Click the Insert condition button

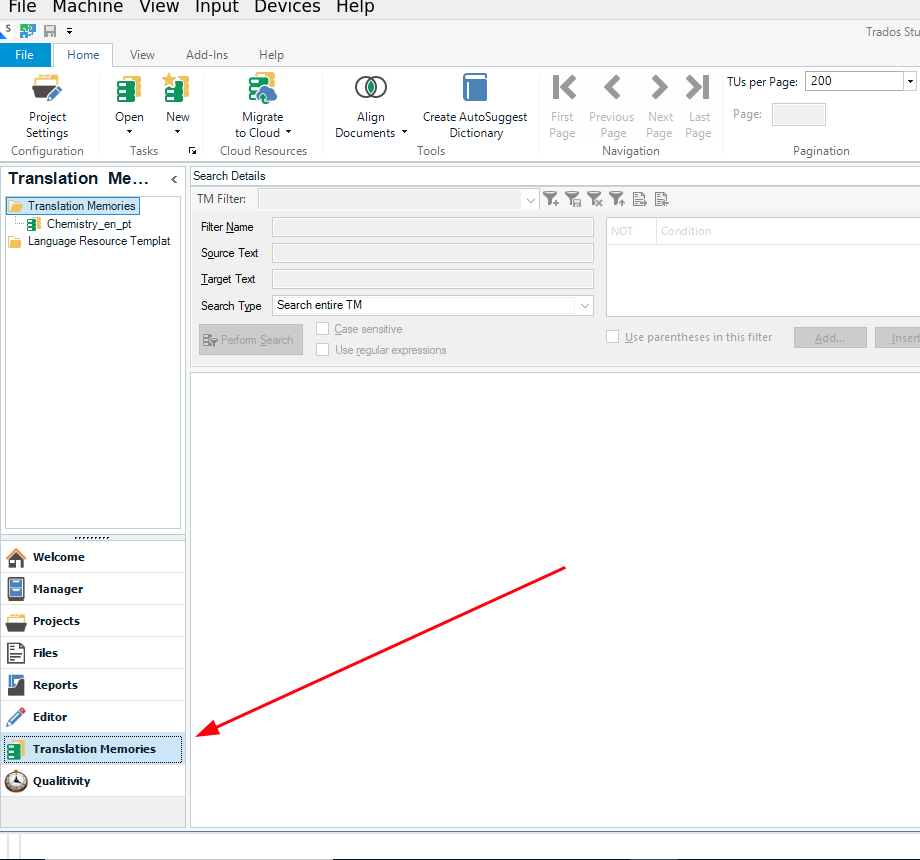pyautogui.click(x=898, y=338)
